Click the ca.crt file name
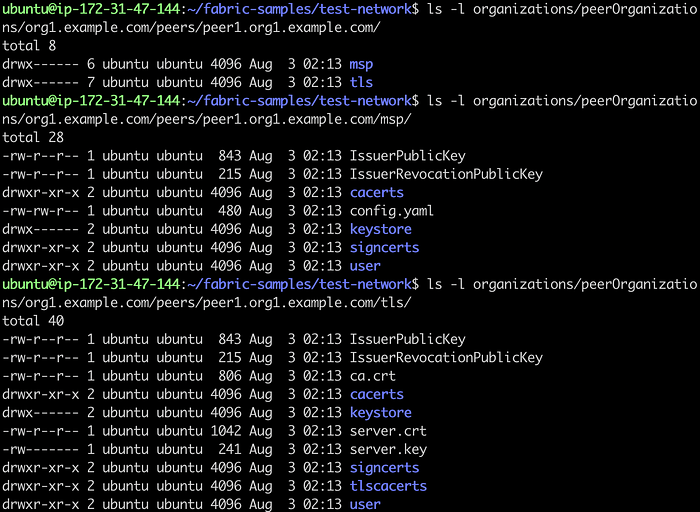Screen dimensions: 700x512 coord(373,376)
